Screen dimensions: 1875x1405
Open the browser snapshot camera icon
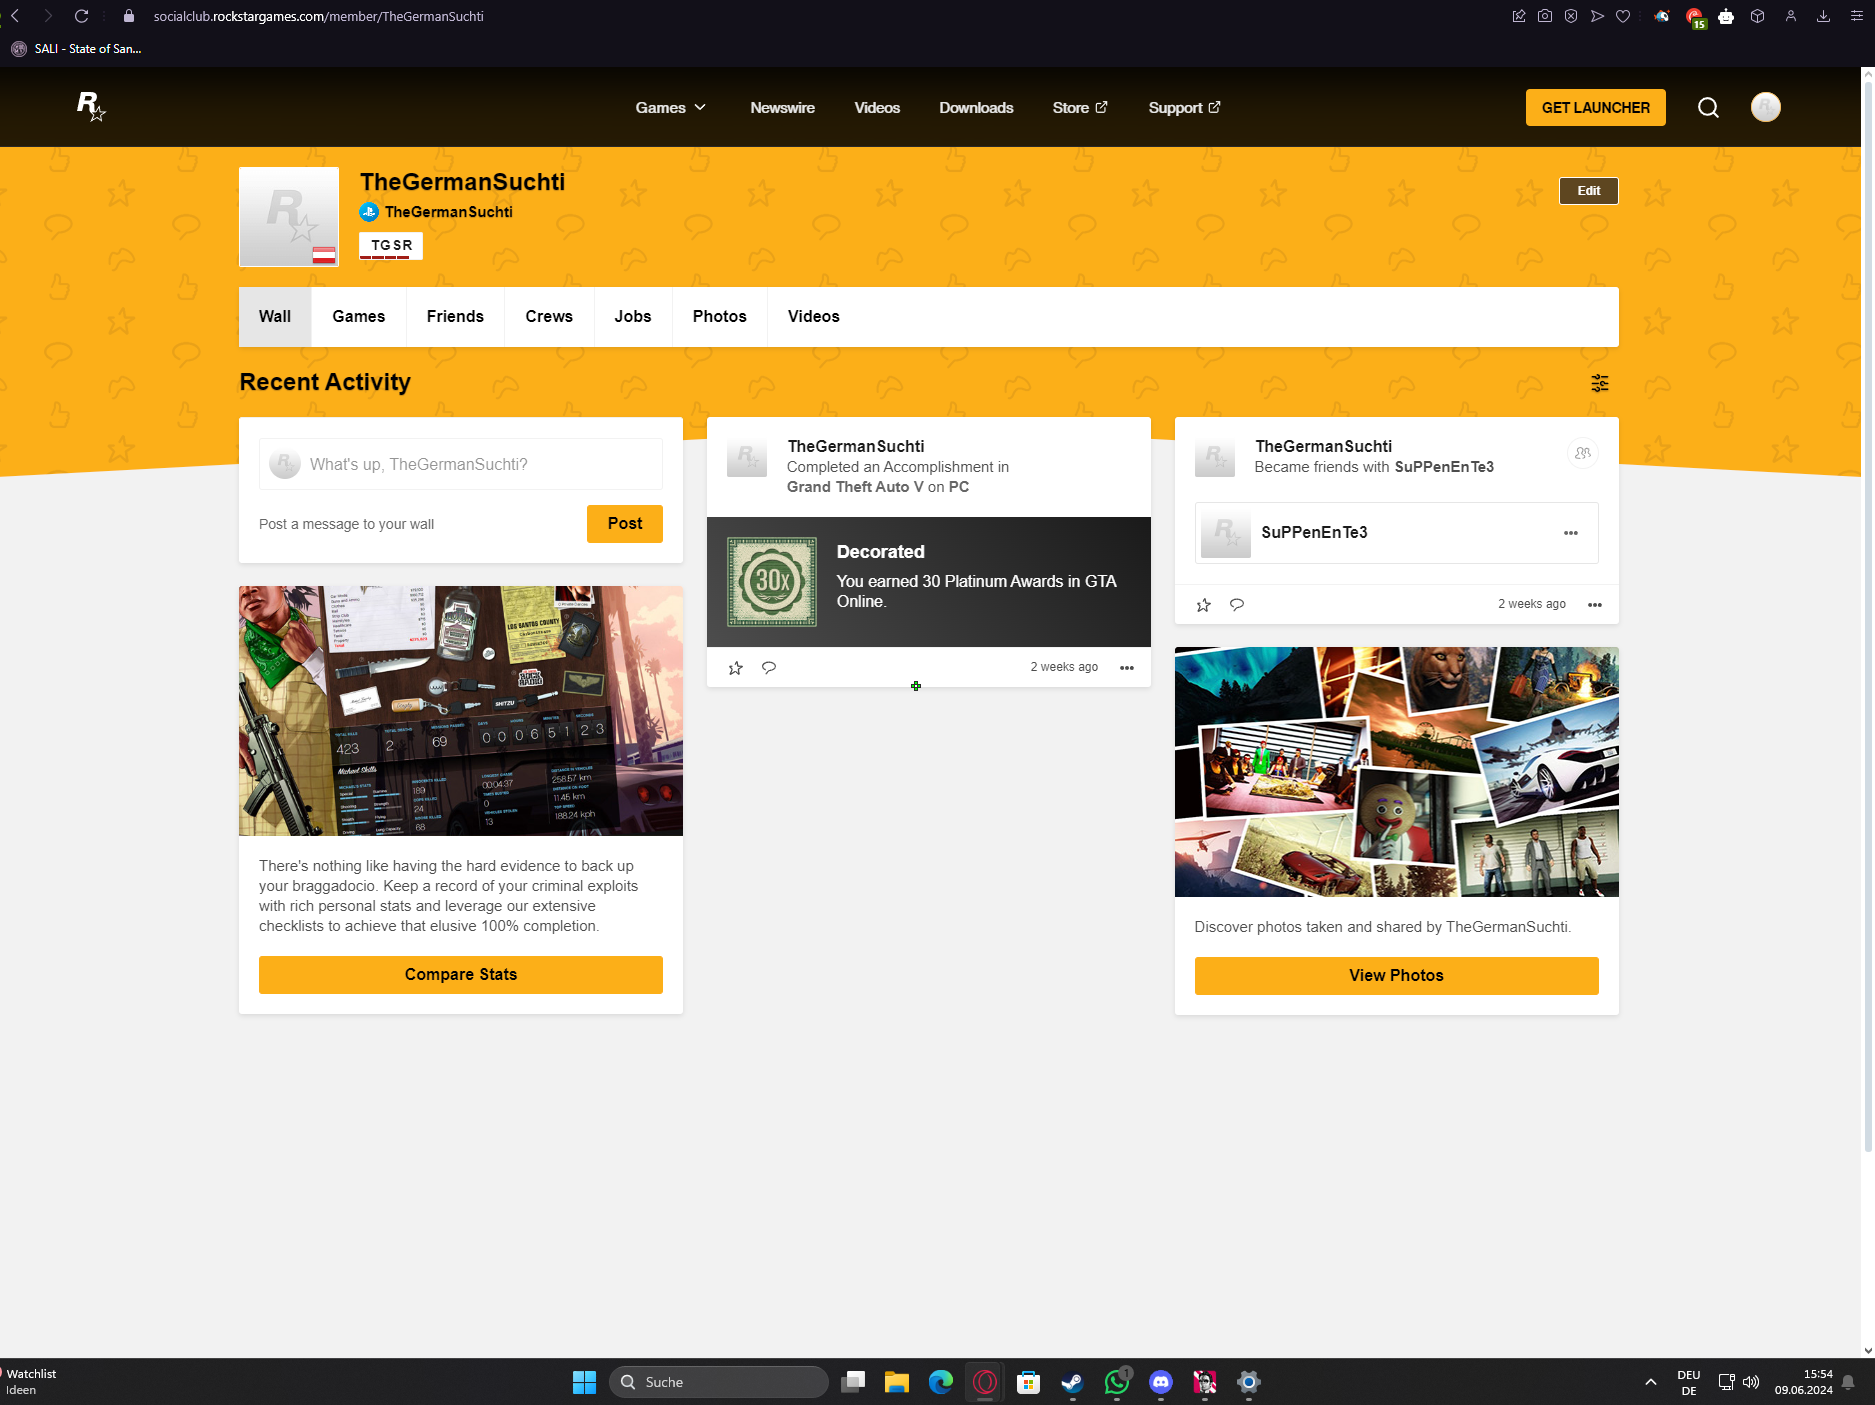(x=1545, y=16)
